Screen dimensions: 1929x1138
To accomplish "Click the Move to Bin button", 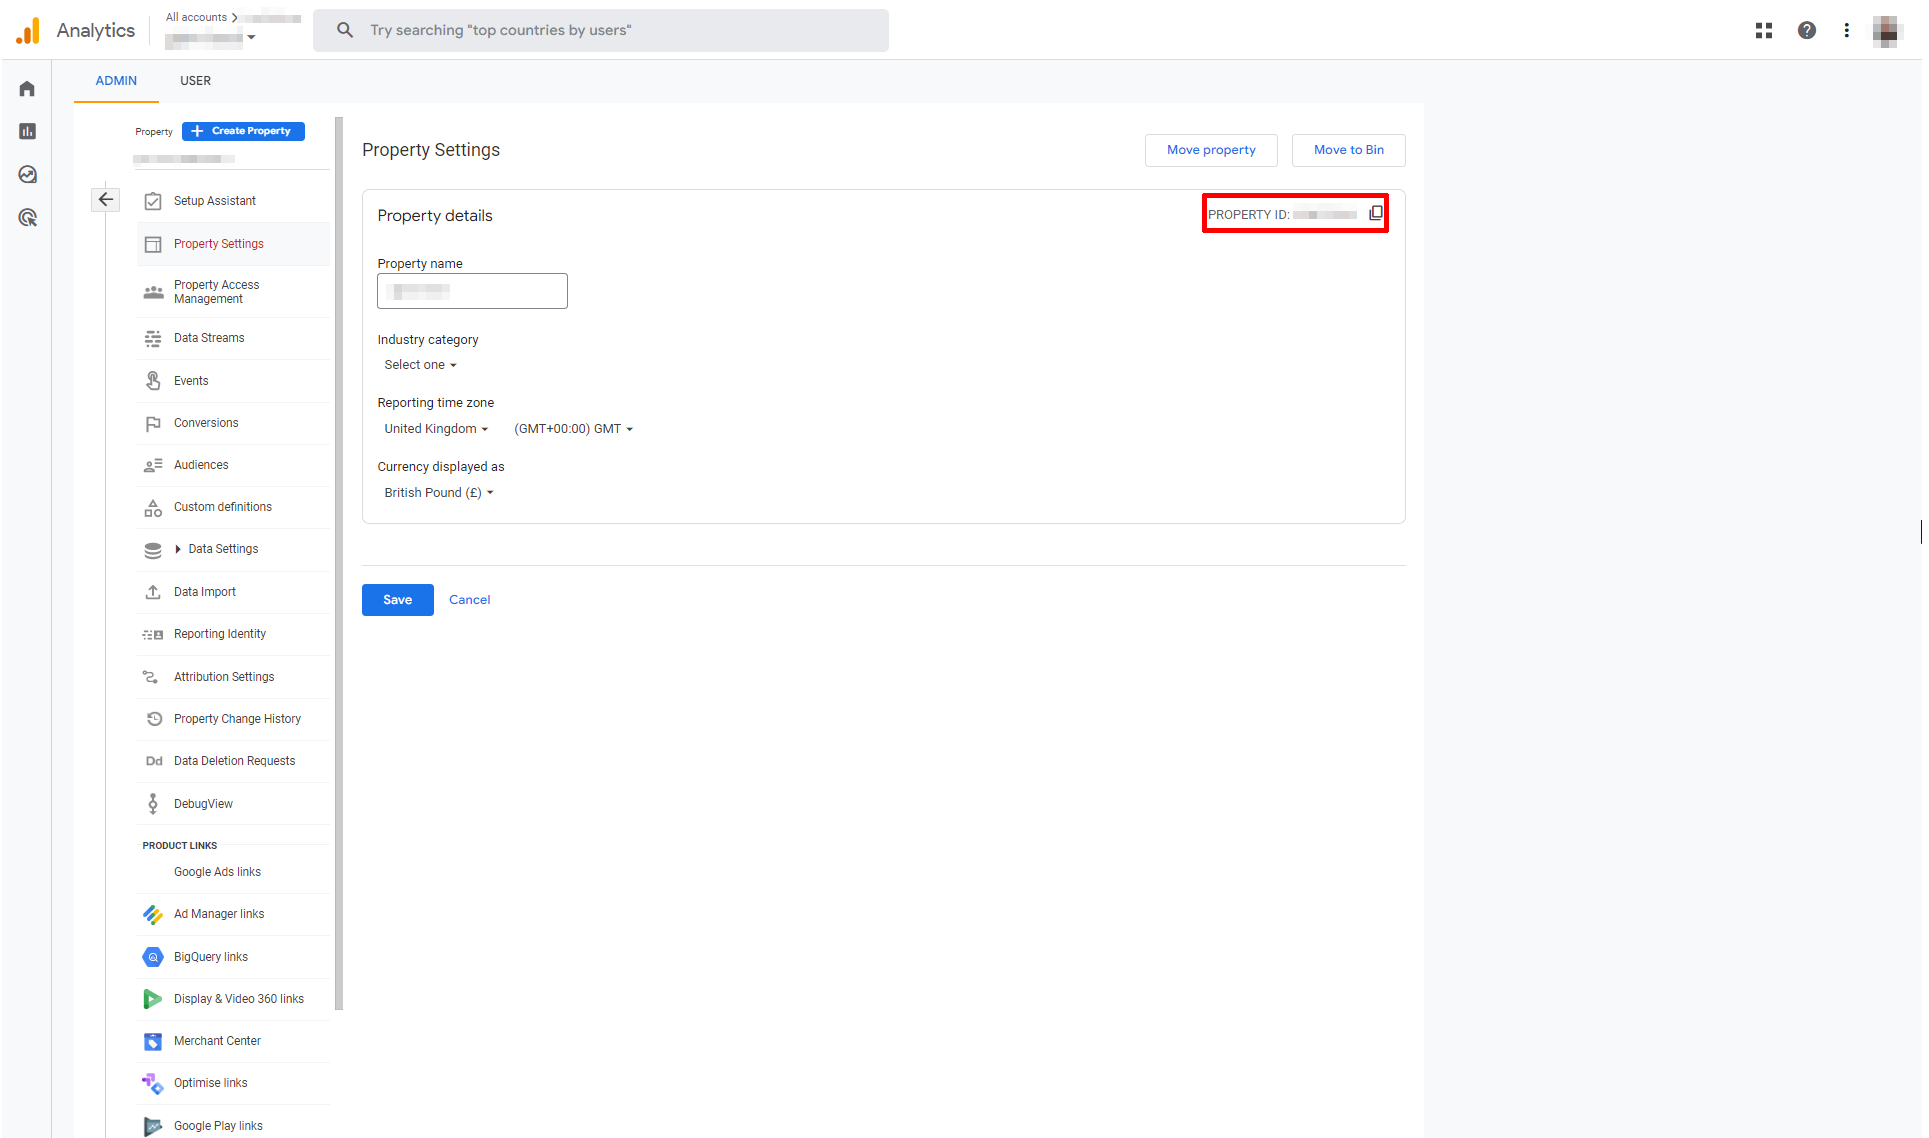I will pos(1348,150).
